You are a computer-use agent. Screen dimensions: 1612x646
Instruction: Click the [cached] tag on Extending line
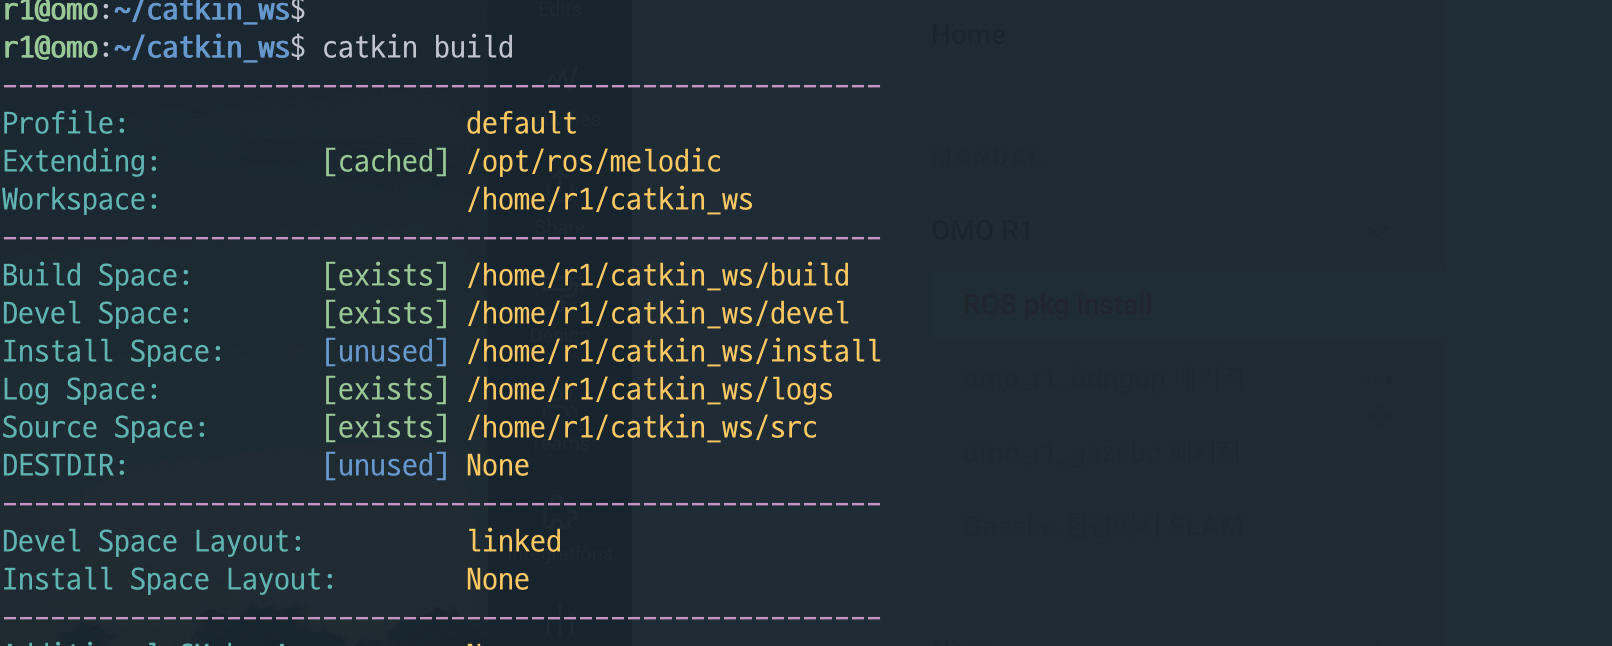(x=386, y=162)
